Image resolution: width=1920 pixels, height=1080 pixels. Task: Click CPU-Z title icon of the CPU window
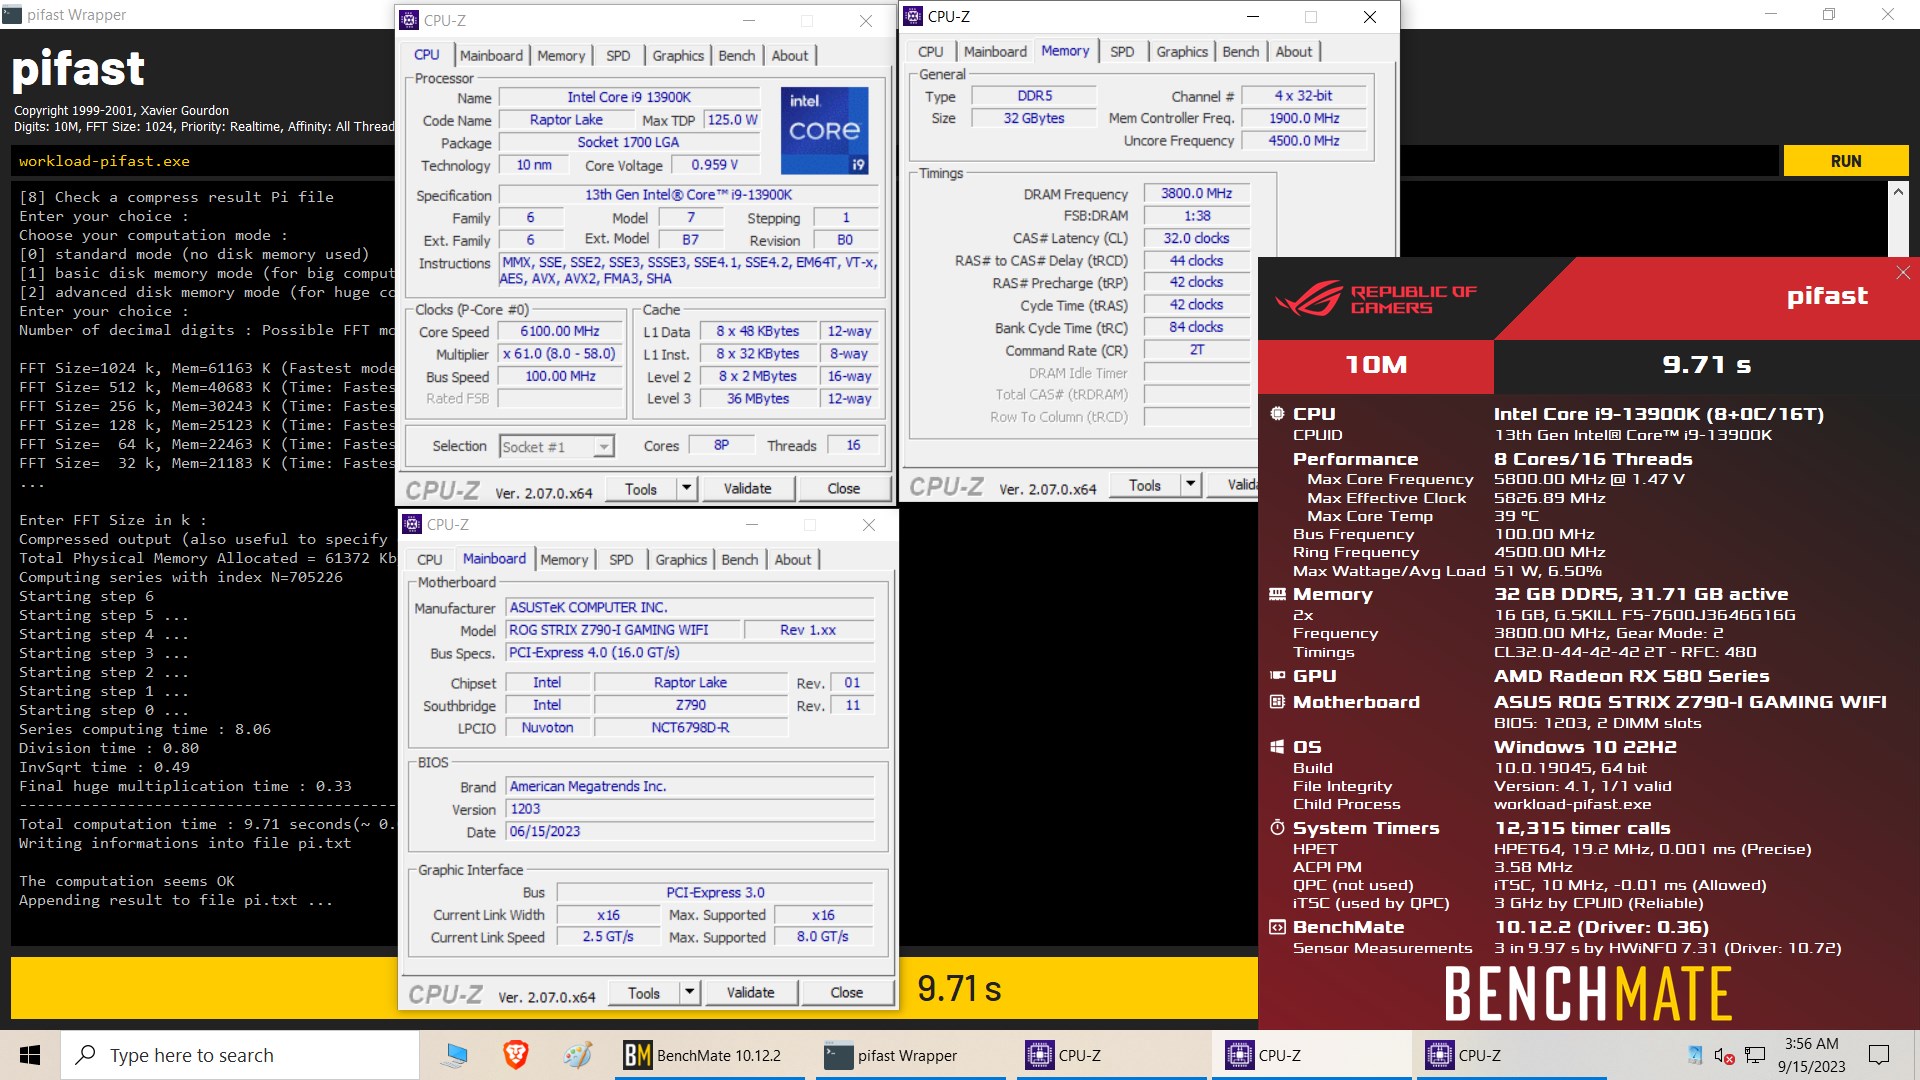tap(409, 20)
